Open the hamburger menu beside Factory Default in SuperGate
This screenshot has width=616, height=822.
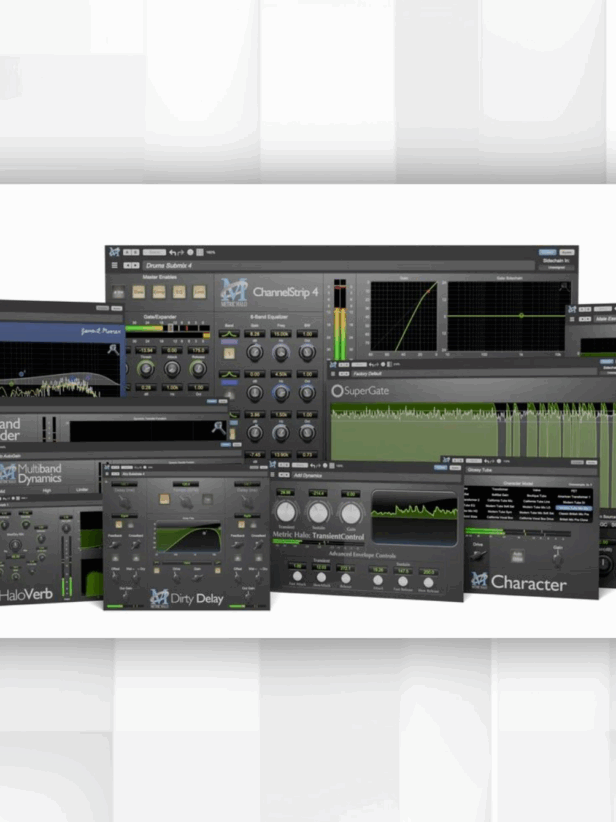(x=333, y=373)
